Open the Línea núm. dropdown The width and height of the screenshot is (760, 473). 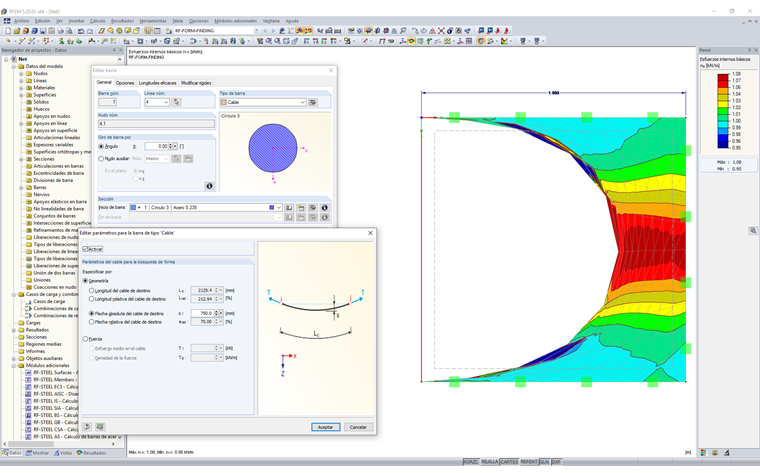click(x=166, y=102)
